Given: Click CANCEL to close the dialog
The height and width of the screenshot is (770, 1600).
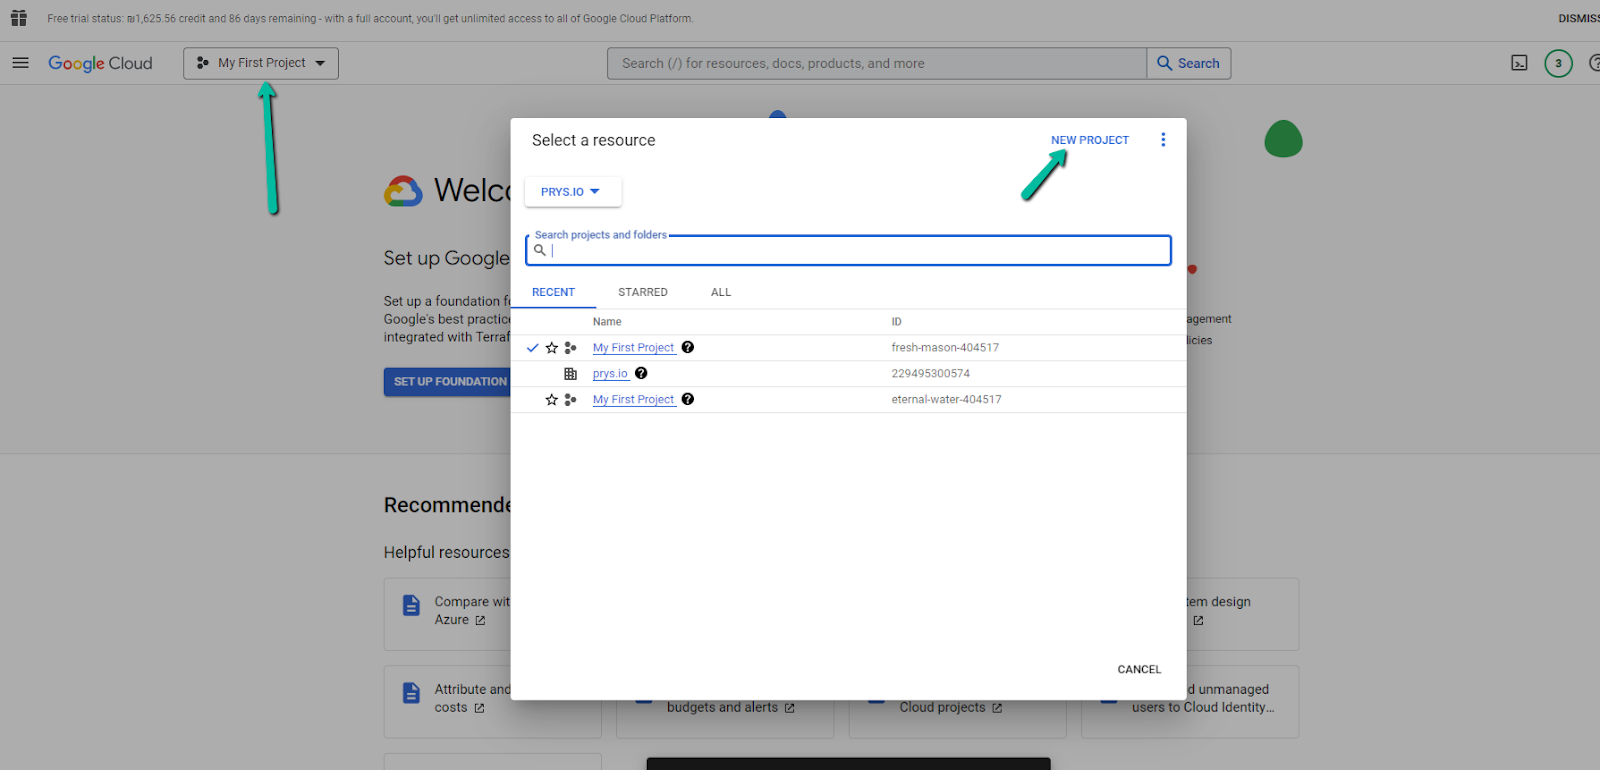Looking at the screenshot, I should (1139, 670).
